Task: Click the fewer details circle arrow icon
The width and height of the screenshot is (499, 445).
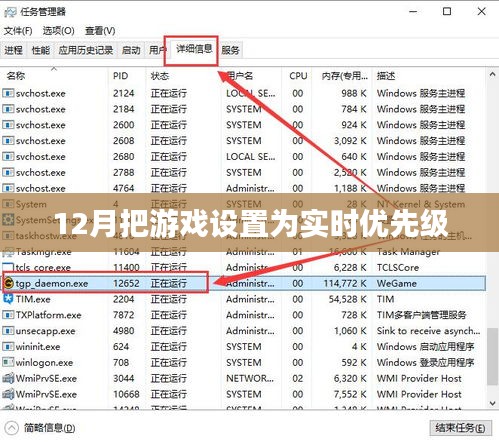Action: 12,428
